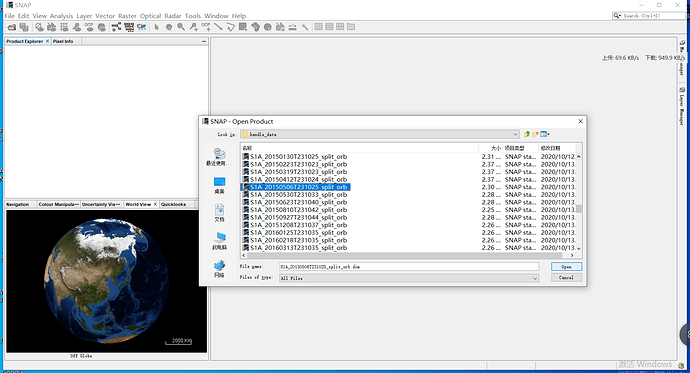Open the Raster menu
This screenshot has height=373, width=690.
pyautogui.click(x=127, y=16)
